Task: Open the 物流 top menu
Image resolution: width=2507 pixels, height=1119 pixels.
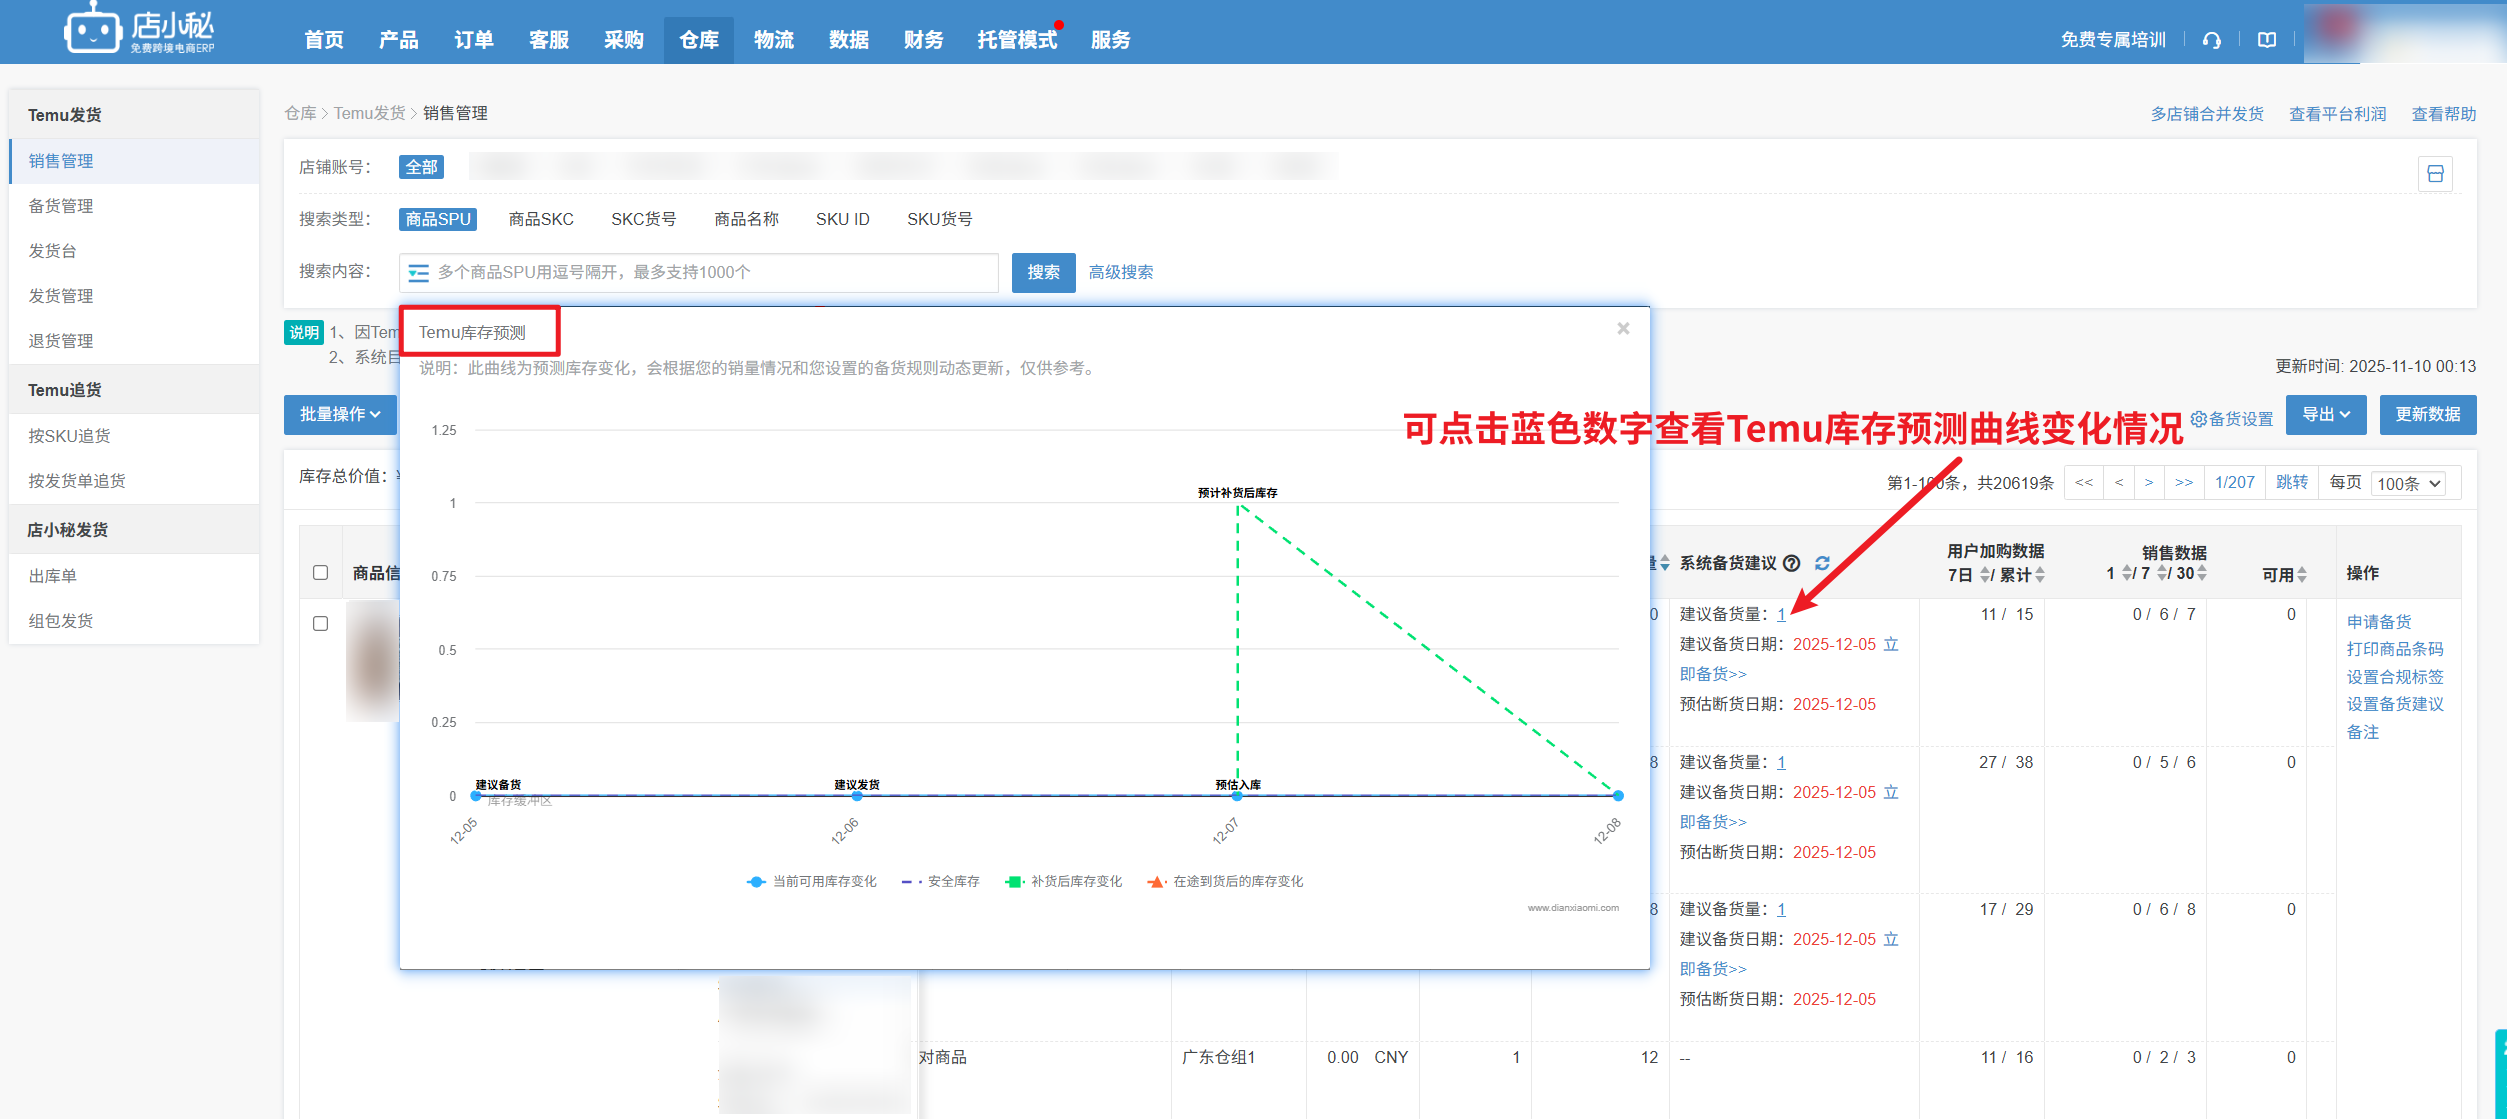Action: (773, 40)
